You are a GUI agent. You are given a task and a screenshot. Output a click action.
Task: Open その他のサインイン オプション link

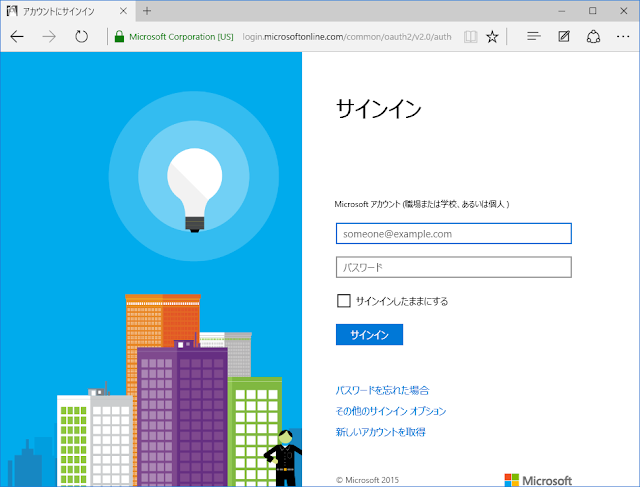(391, 411)
